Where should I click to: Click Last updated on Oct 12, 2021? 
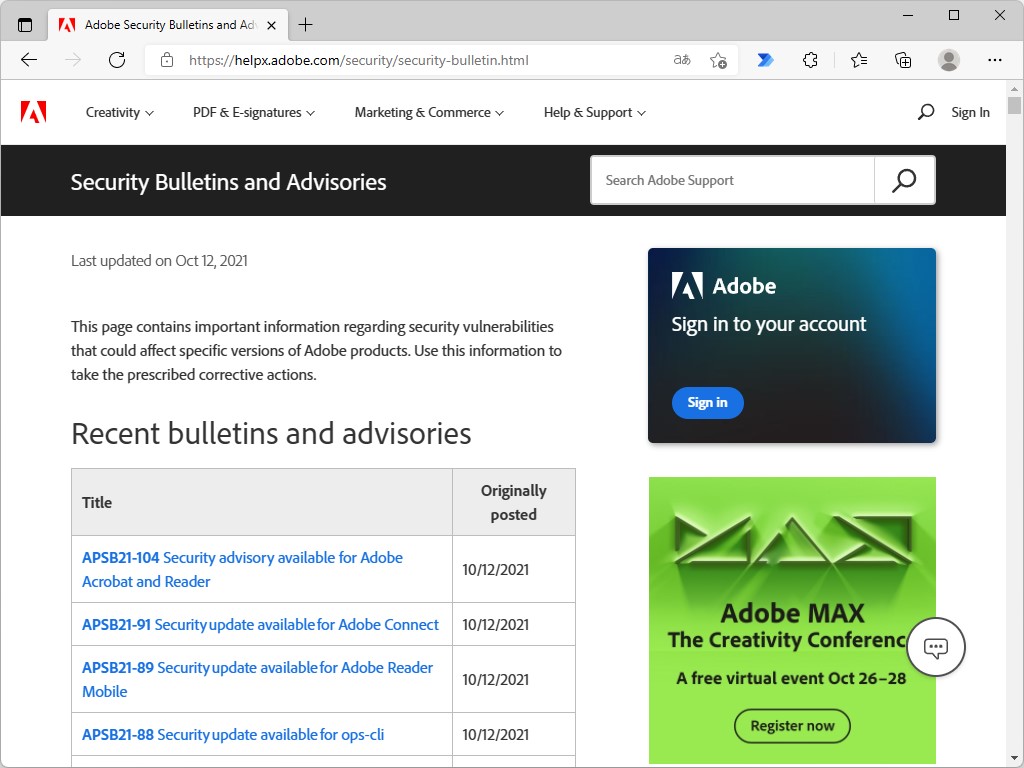click(x=159, y=261)
